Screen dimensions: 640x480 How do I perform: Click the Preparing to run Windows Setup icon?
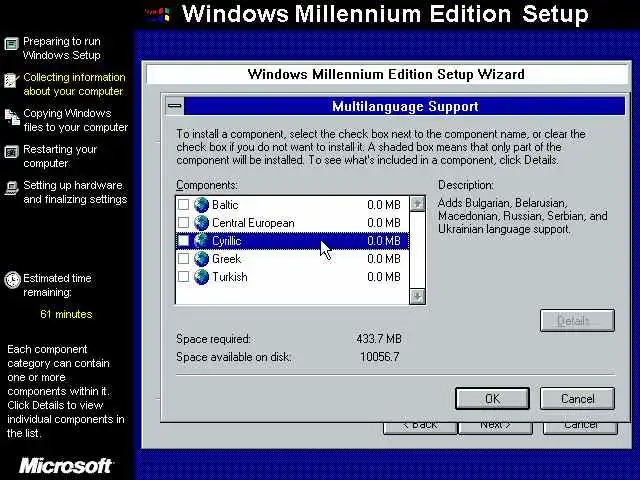click(11, 44)
